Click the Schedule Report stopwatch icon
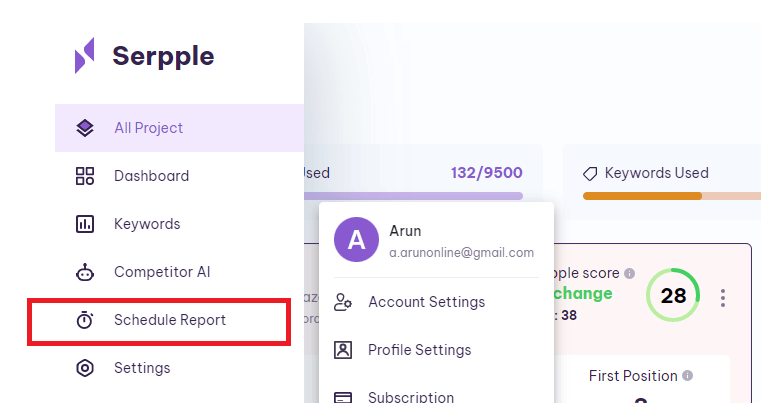Viewport: 761px width, 403px height. [85, 320]
